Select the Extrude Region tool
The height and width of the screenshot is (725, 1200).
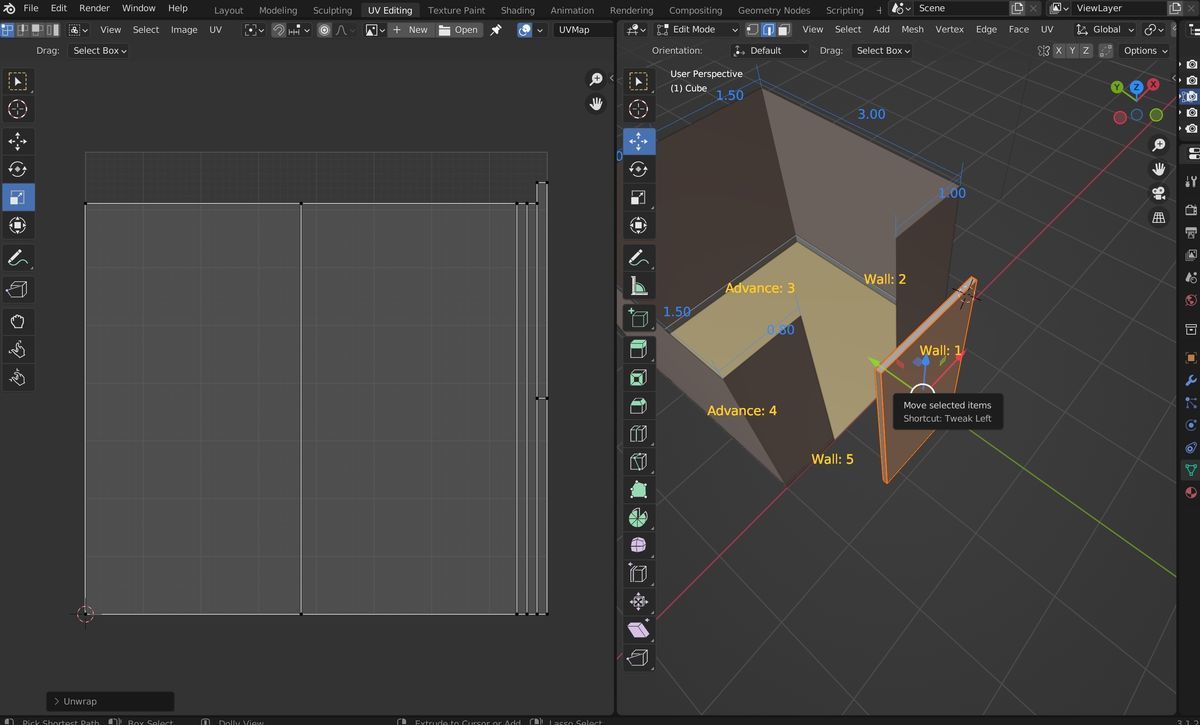point(639,349)
